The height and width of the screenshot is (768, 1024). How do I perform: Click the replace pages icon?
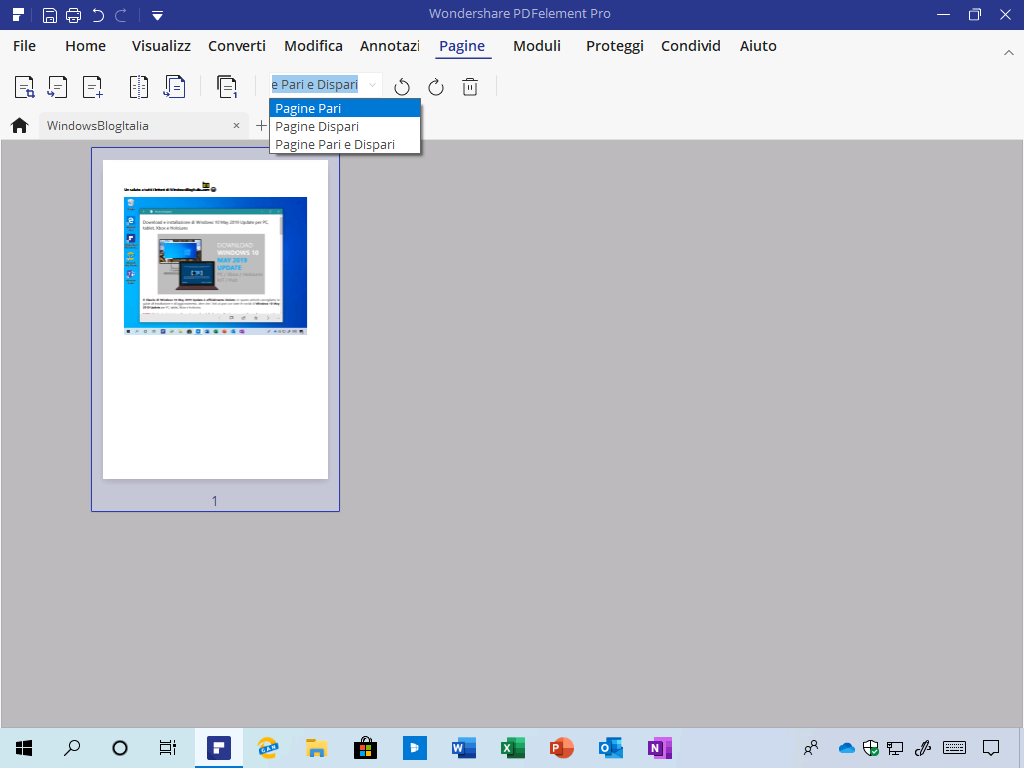tap(174, 87)
